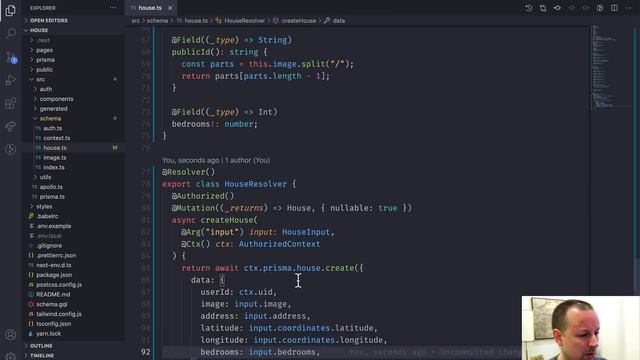Expand the styles folder
Screen dimensions: 640x360
tap(73, 207)
